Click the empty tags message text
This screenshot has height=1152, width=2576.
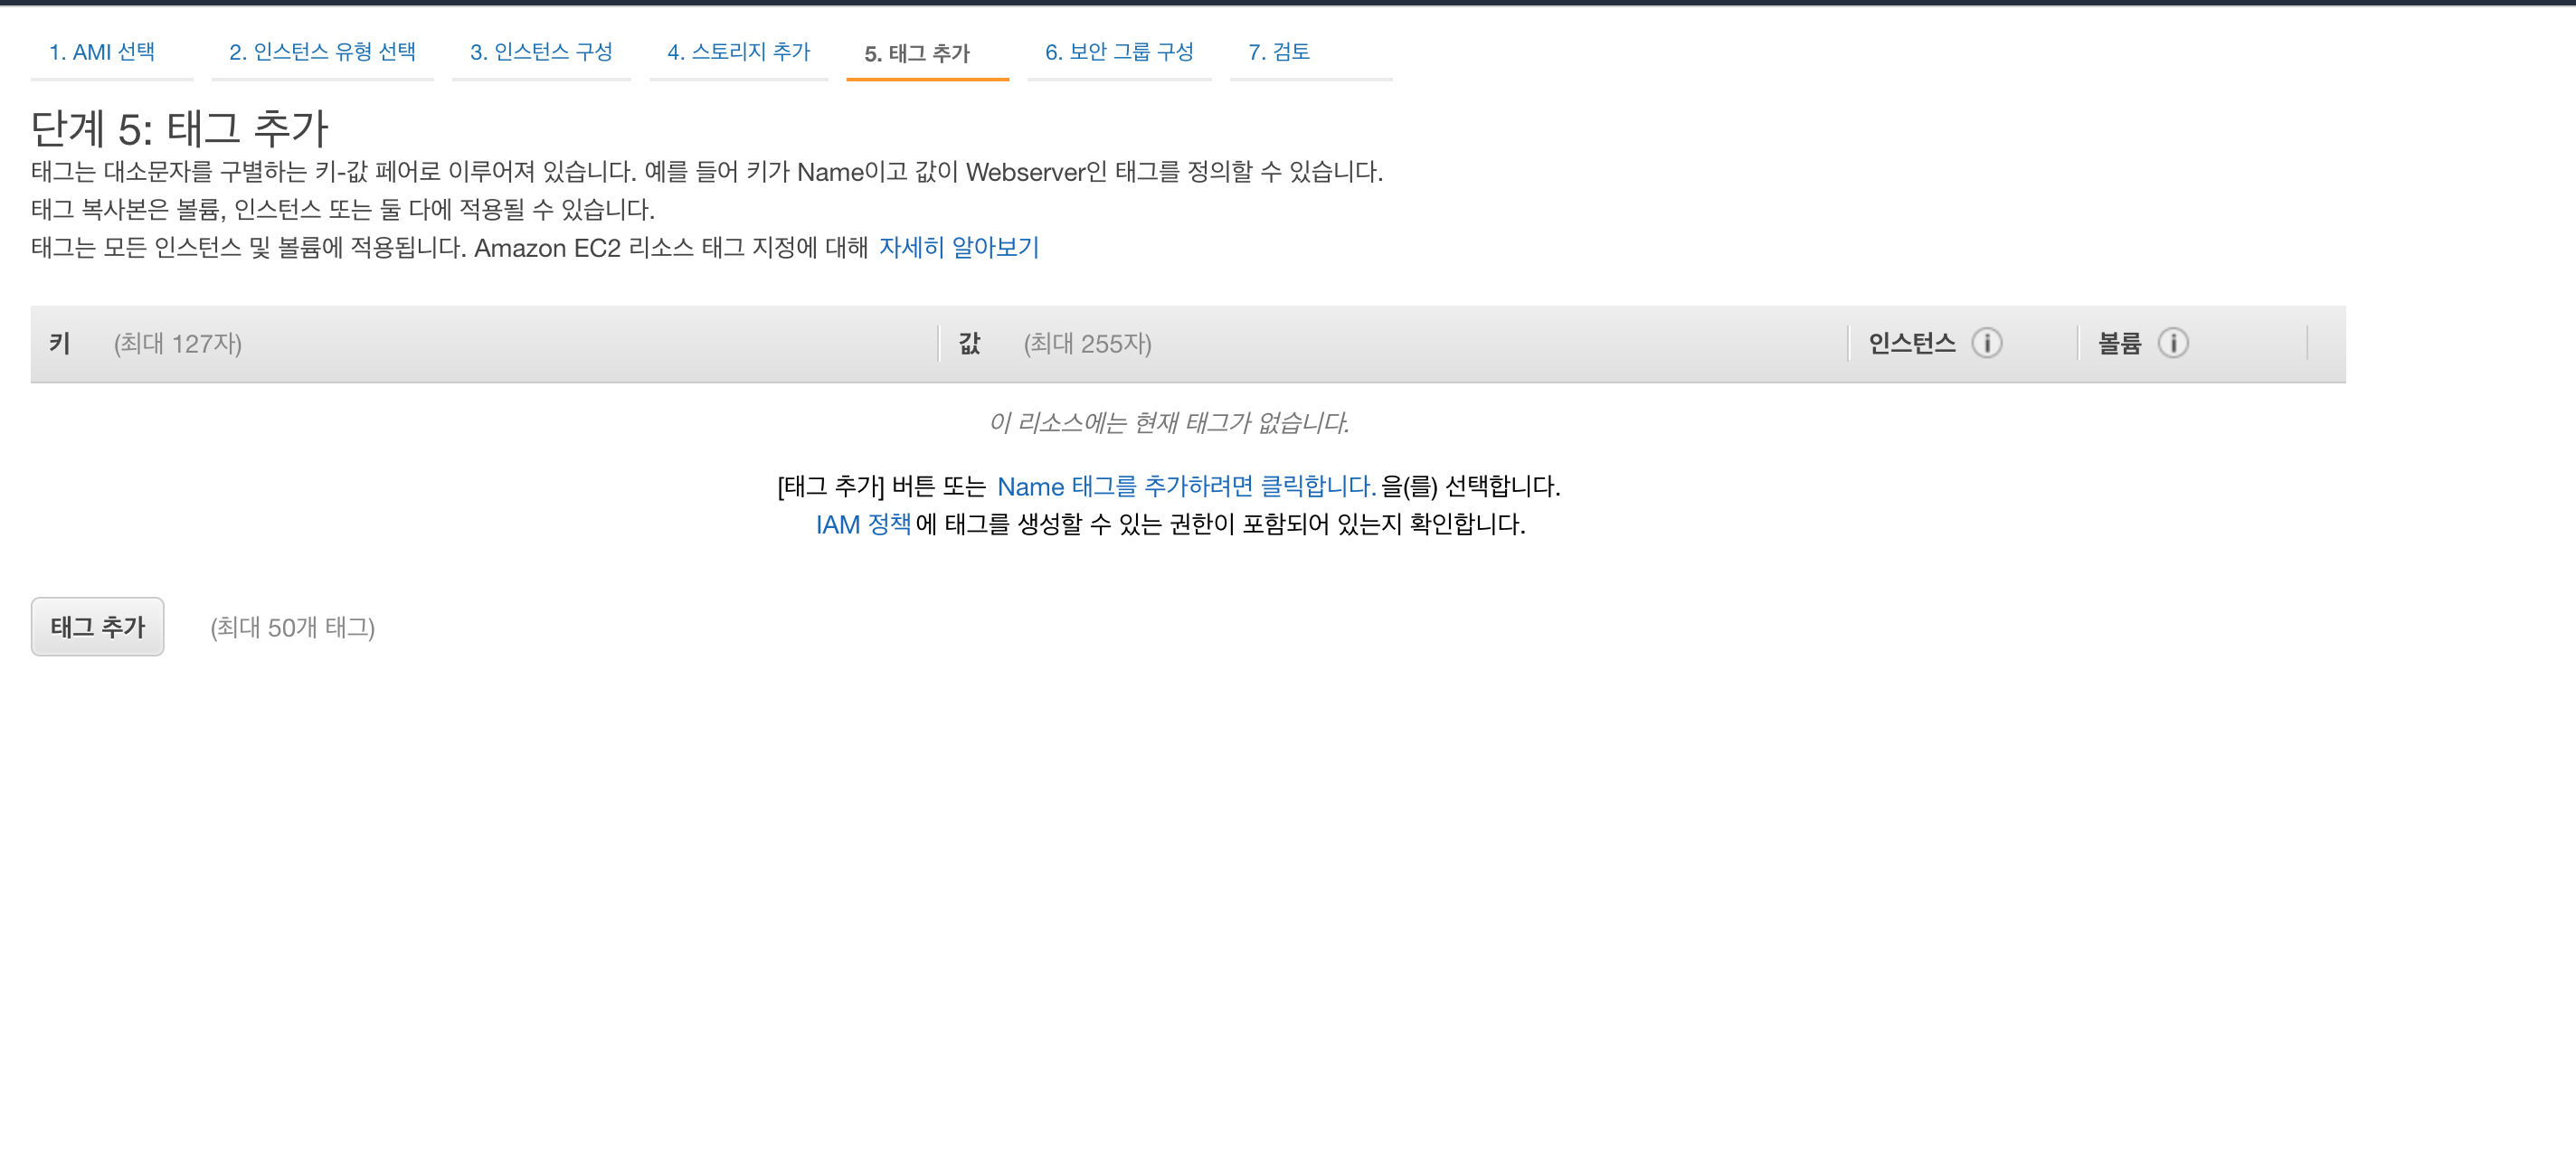(1169, 422)
